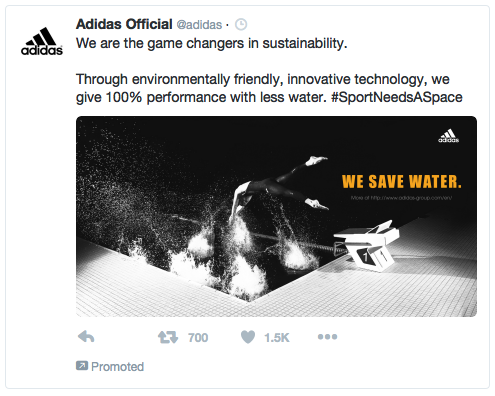Click the Promoted label text
Screen dimensions: 495x396
point(117,367)
